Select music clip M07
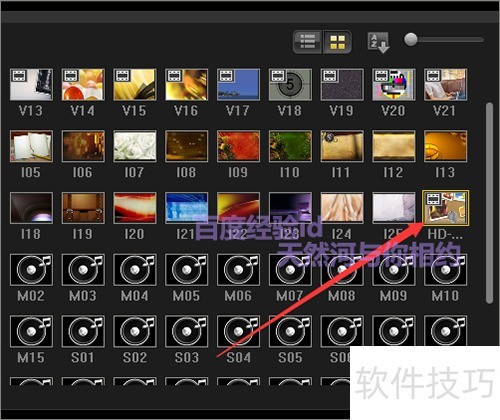This screenshot has width=500, height=420. click(x=290, y=270)
